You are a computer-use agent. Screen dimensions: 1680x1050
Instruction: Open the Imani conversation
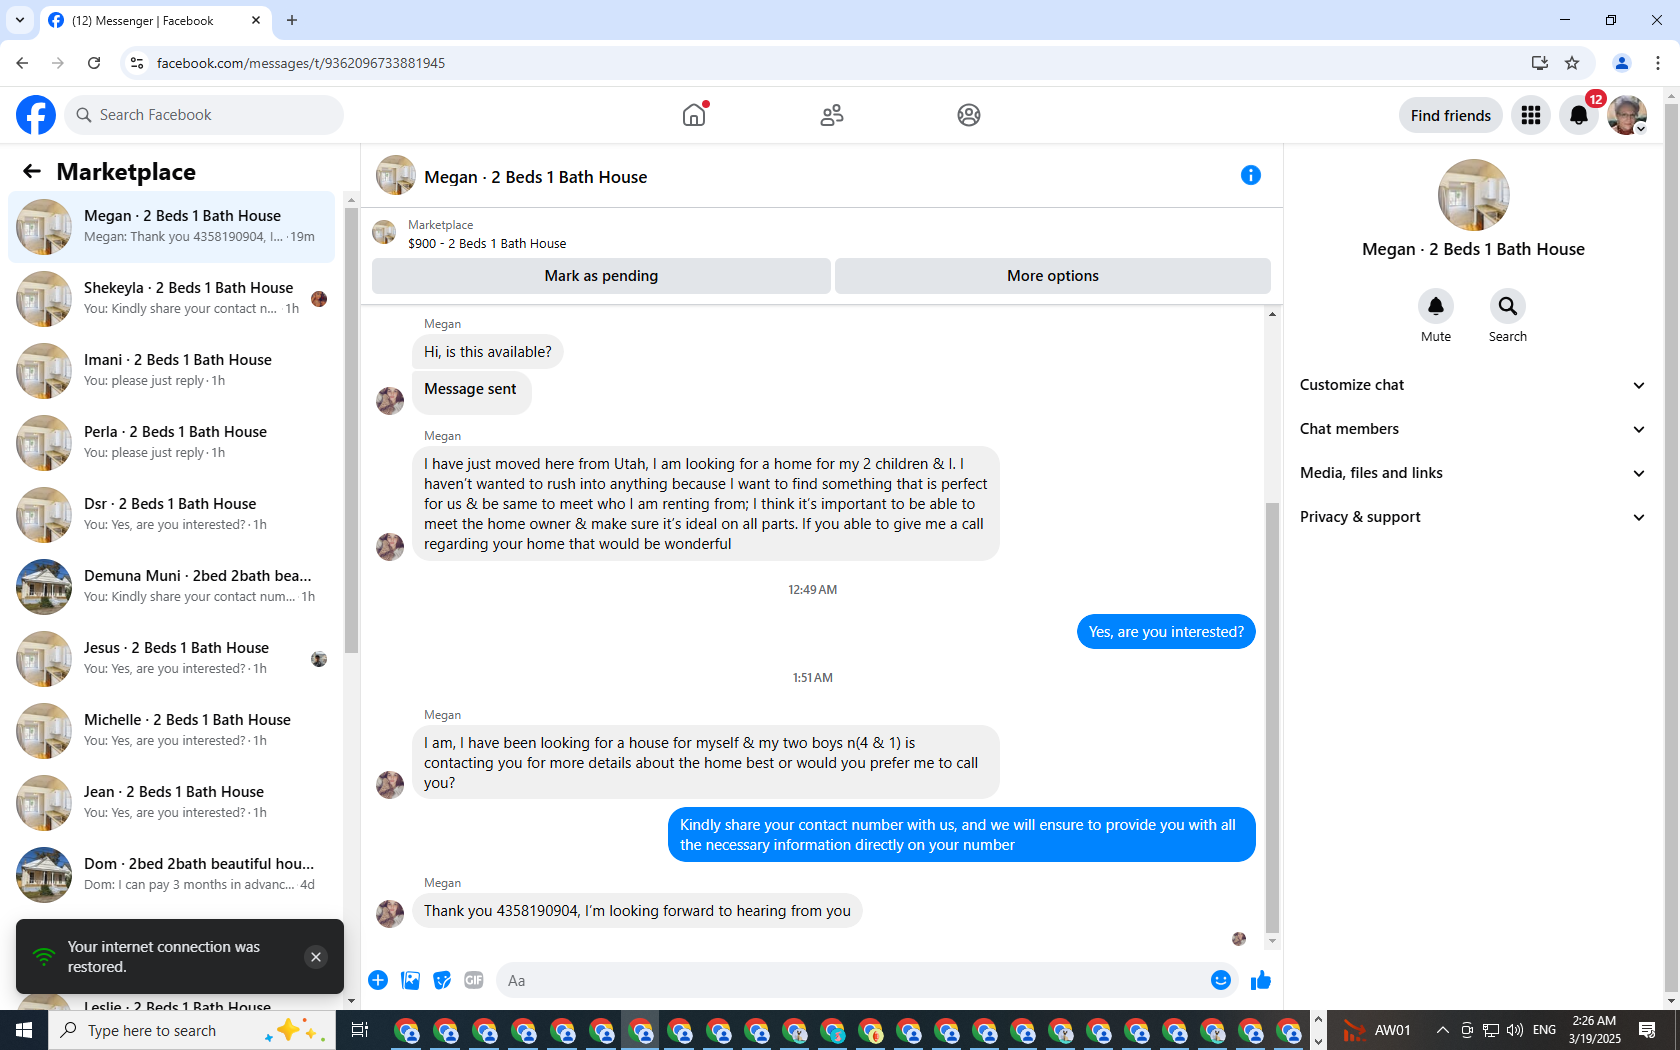tap(172, 371)
